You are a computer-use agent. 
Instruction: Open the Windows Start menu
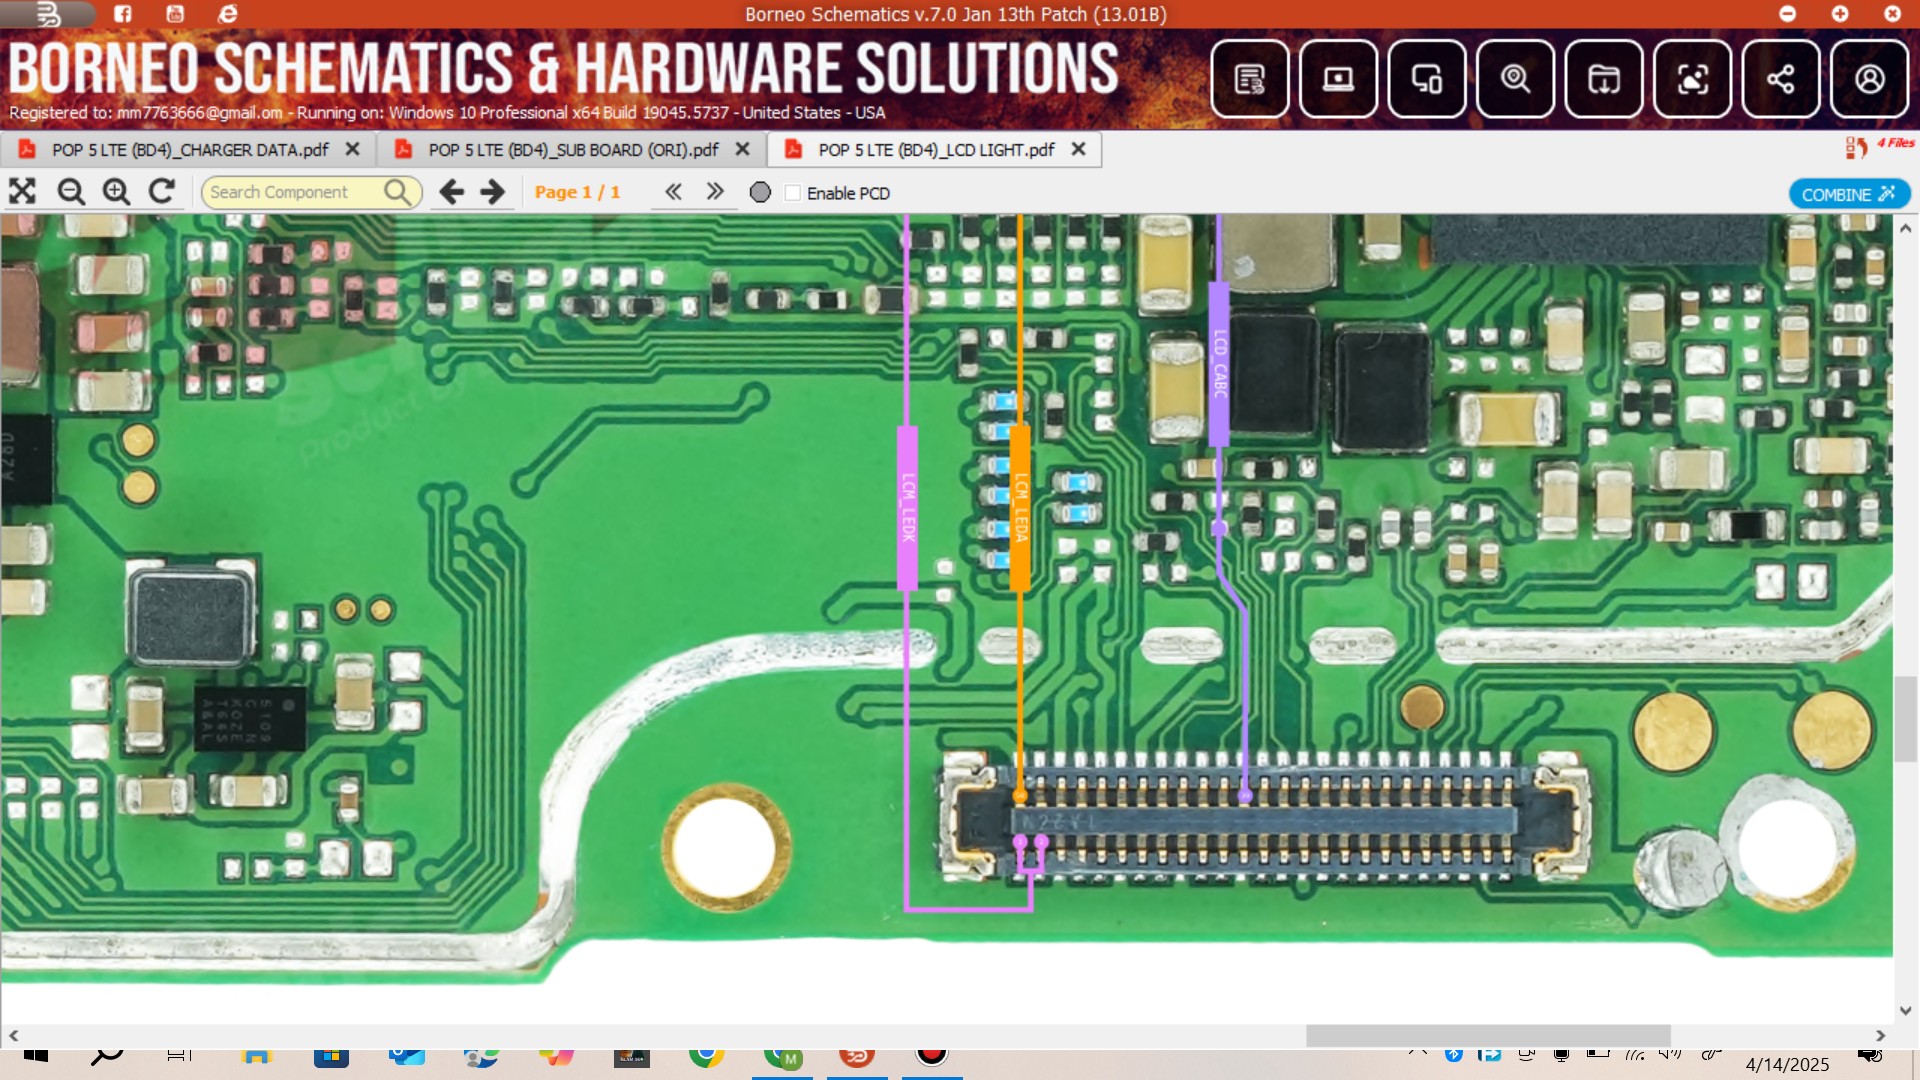point(36,1057)
